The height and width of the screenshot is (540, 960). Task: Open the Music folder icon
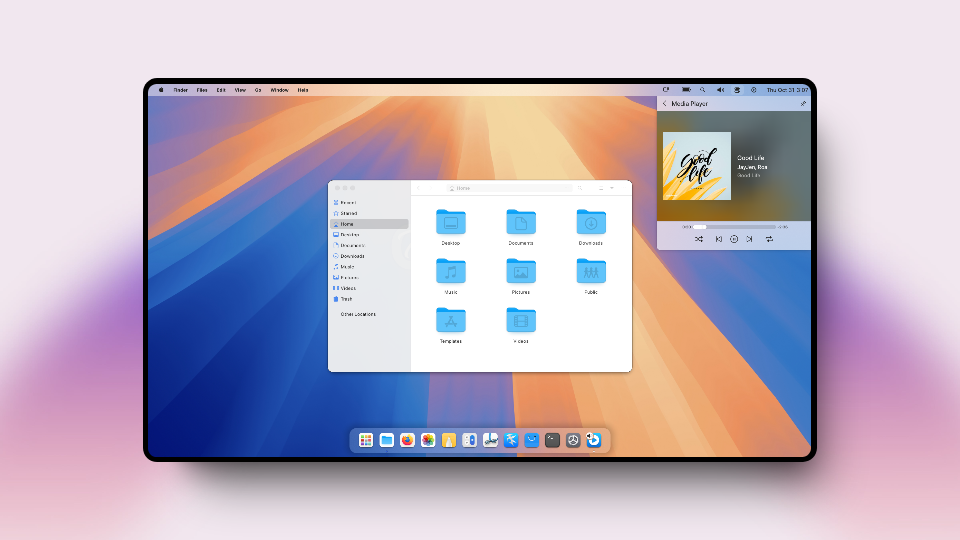[x=451, y=271]
